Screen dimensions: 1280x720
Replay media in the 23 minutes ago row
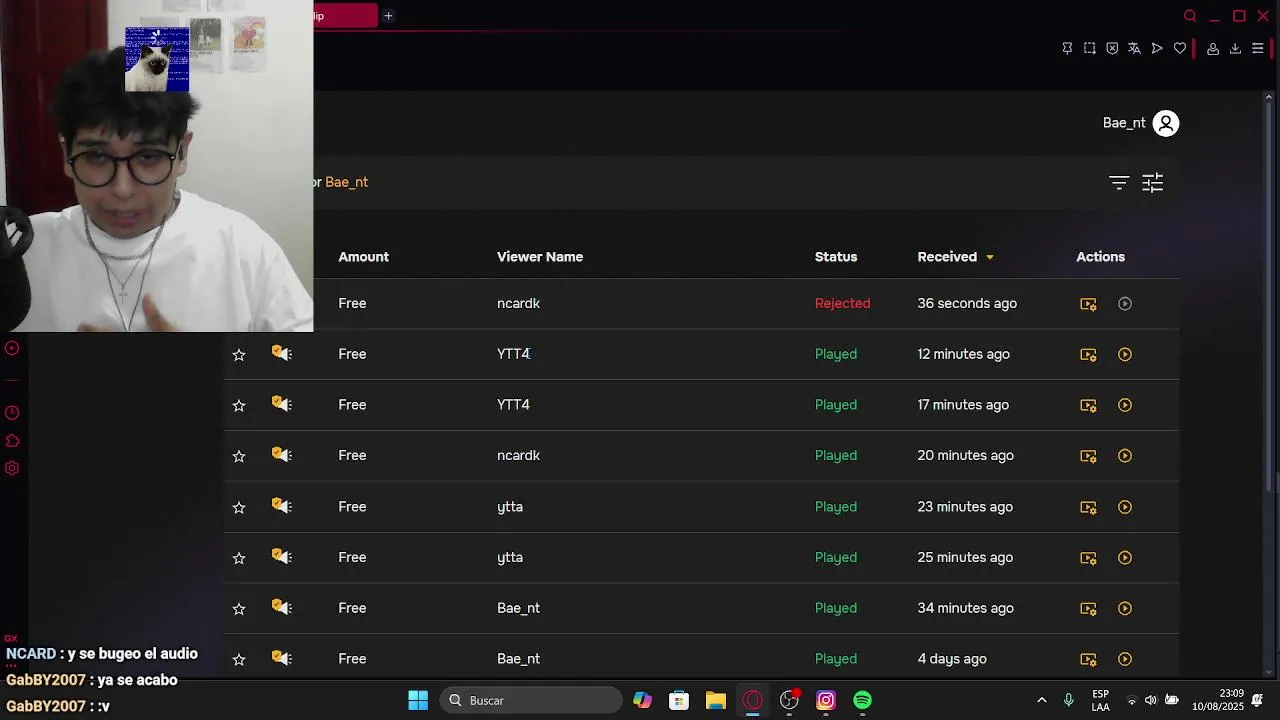coord(1125,507)
